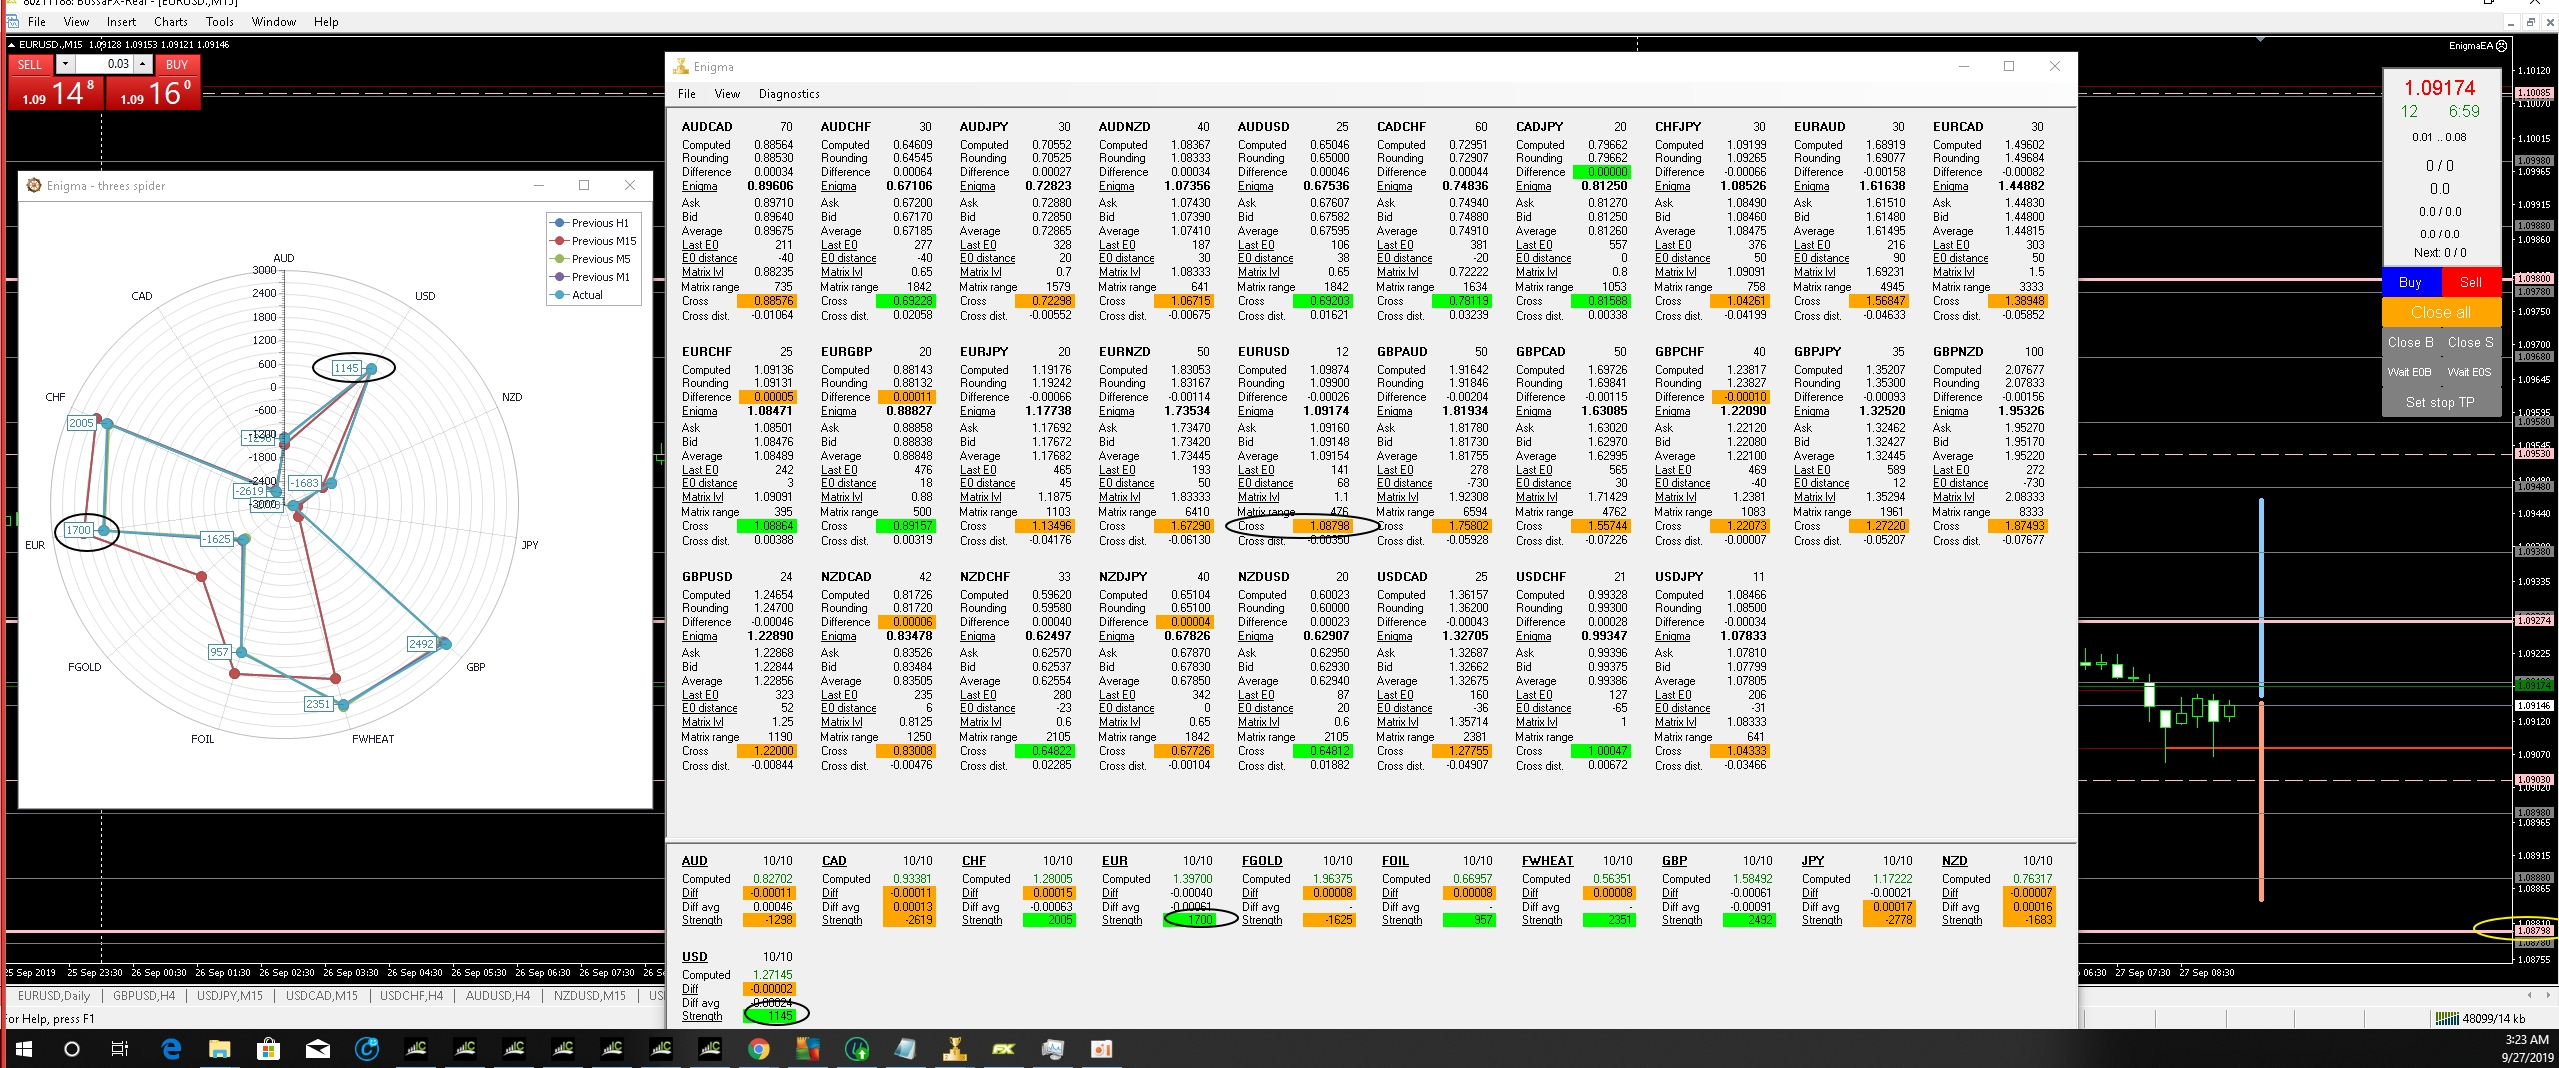Open the MetaTrader Help menu

[x=326, y=21]
